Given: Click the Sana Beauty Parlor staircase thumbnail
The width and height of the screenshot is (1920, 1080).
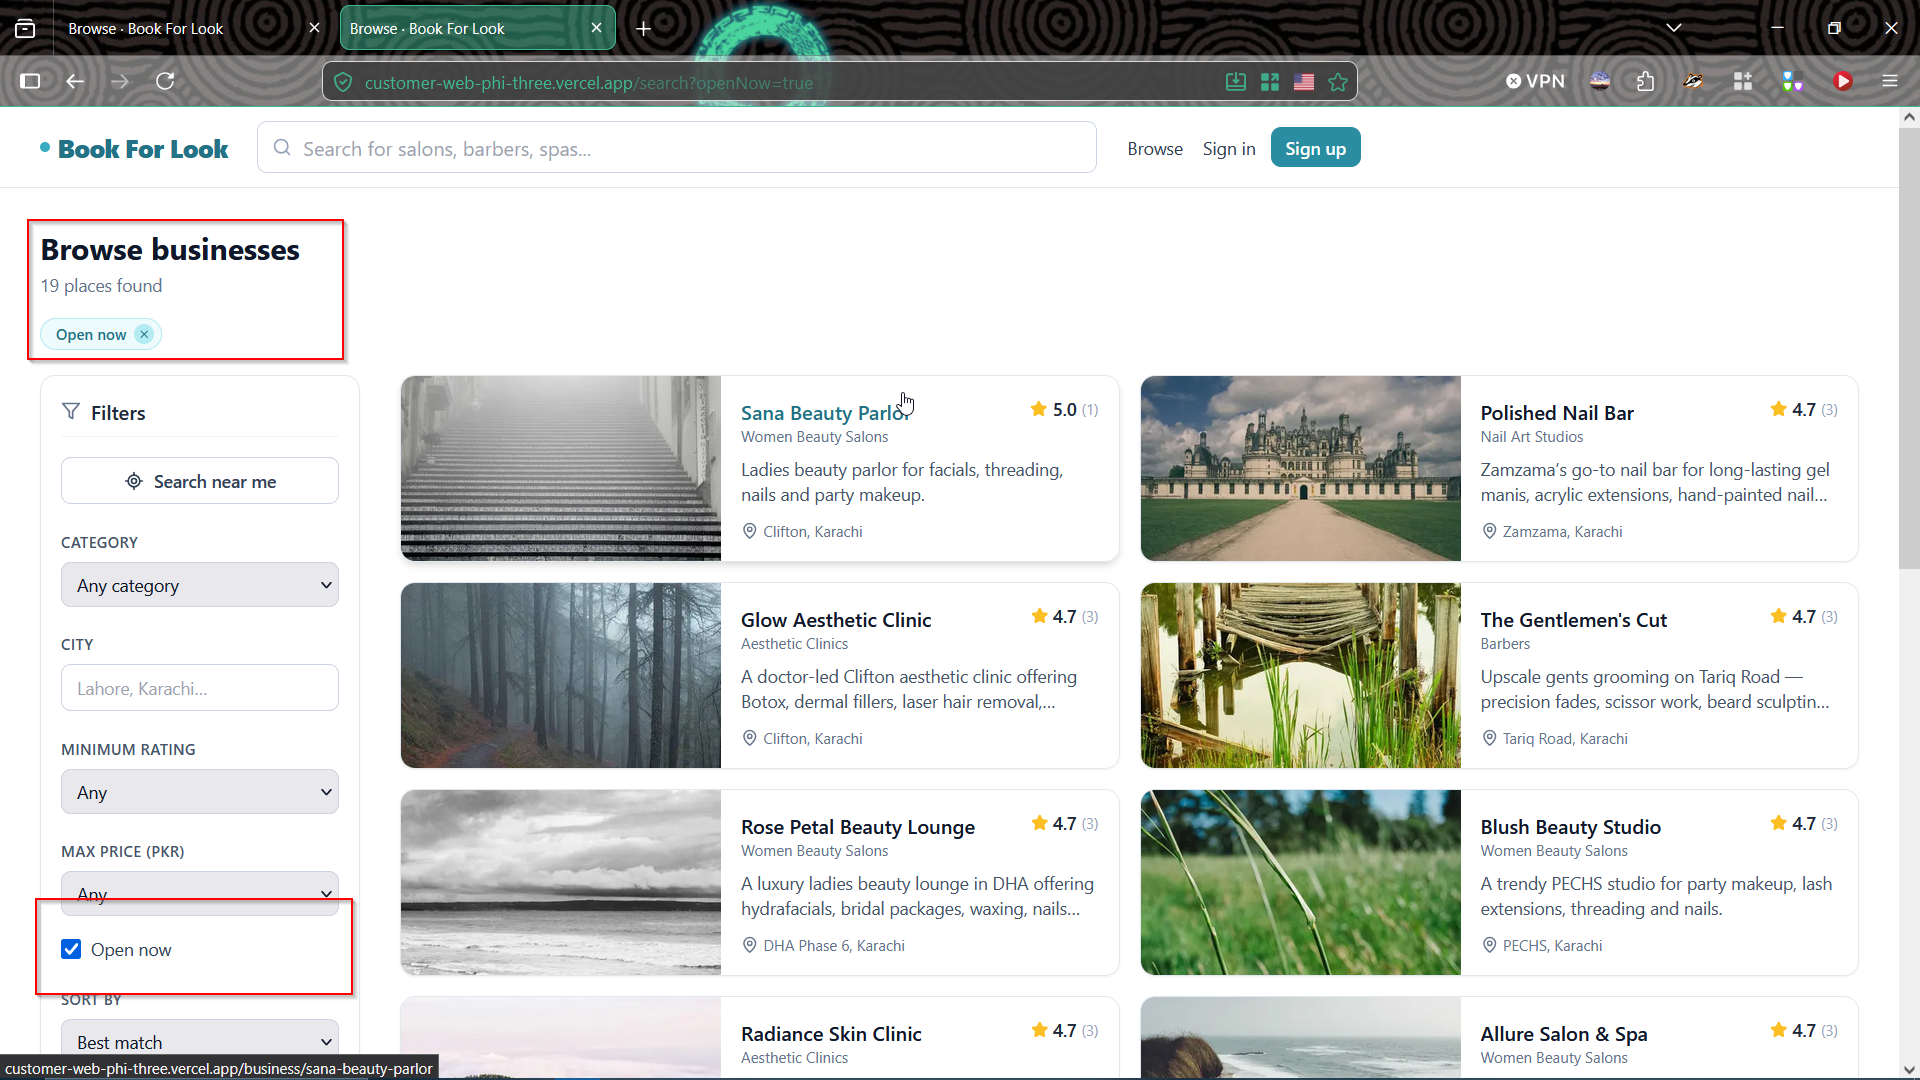Looking at the screenshot, I should click(x=561, y=468).
